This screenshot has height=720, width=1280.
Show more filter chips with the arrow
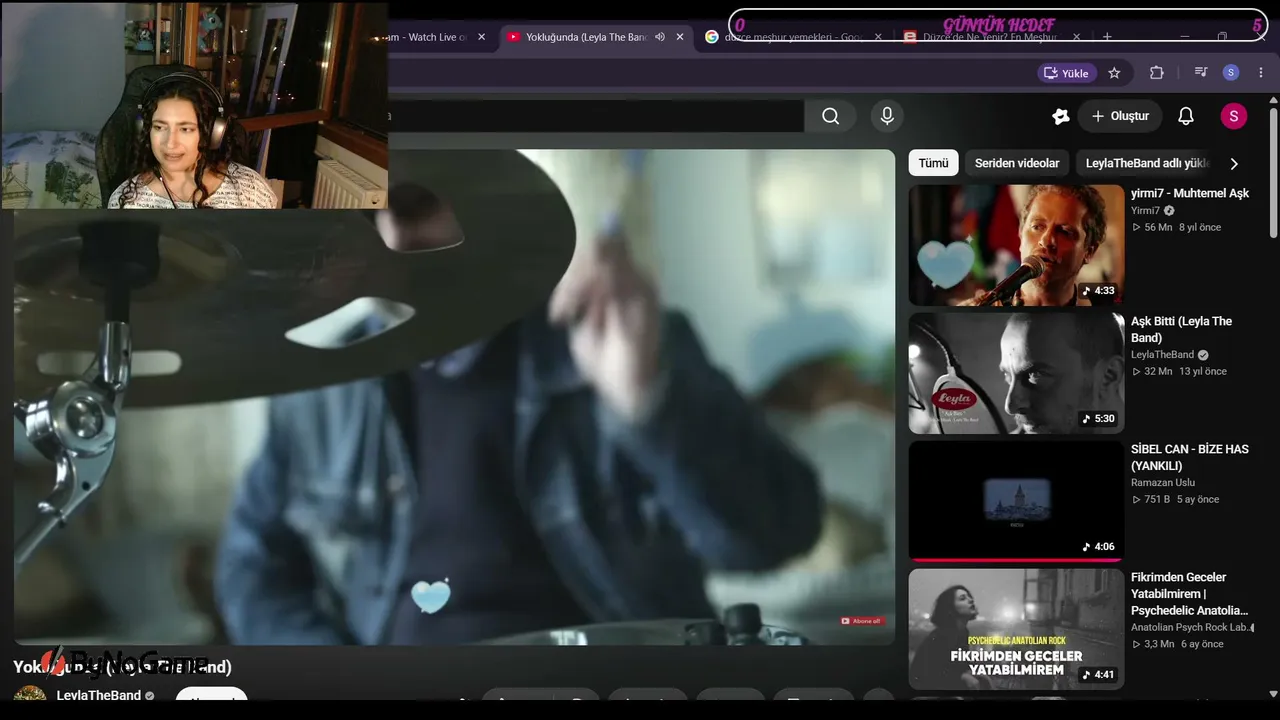pos(1234,163)
